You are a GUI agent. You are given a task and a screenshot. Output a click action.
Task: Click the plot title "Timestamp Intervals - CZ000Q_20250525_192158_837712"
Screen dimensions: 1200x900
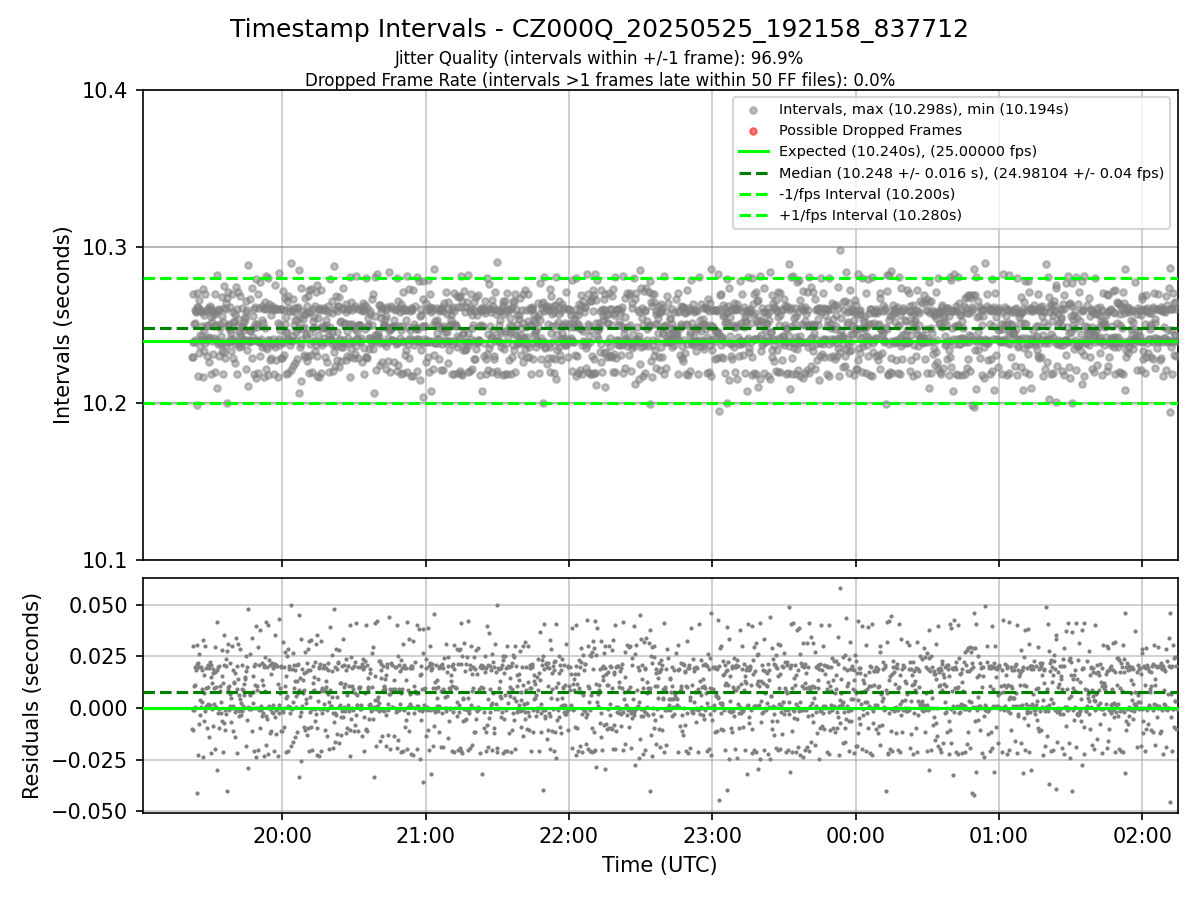(599, 29)
